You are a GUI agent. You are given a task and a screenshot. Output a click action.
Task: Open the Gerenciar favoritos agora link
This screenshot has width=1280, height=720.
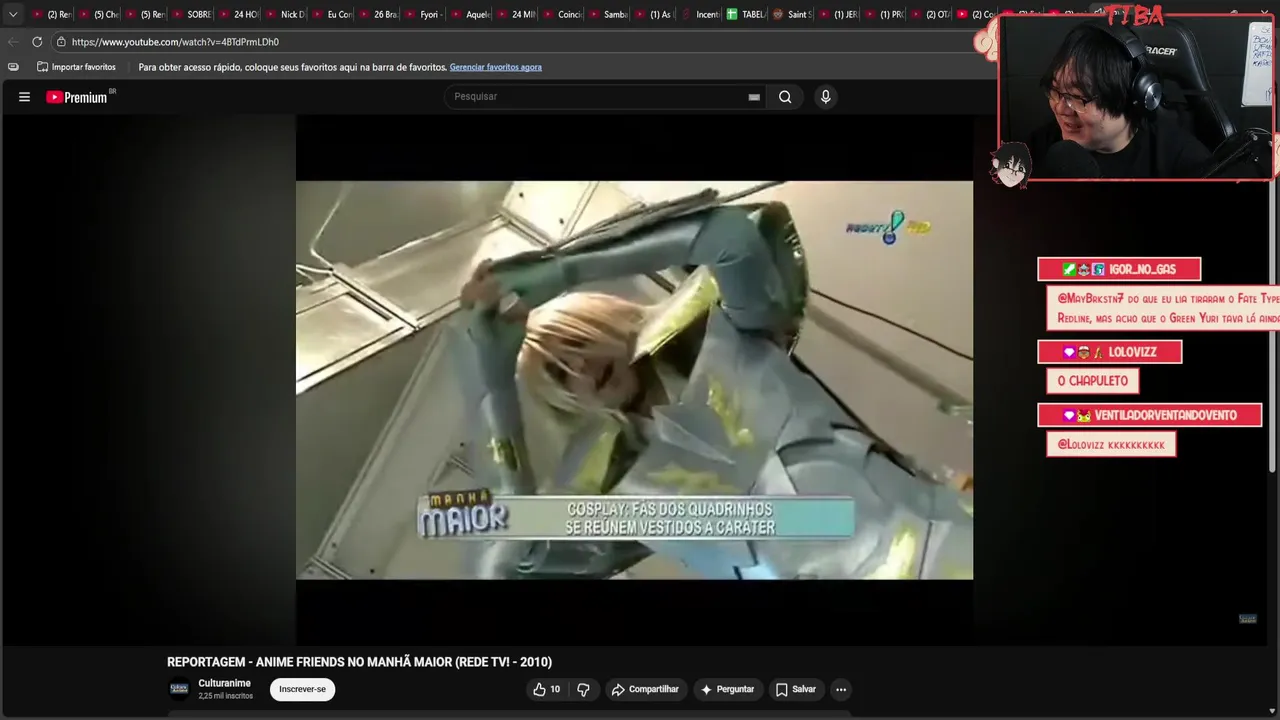(x=496, y=67)
